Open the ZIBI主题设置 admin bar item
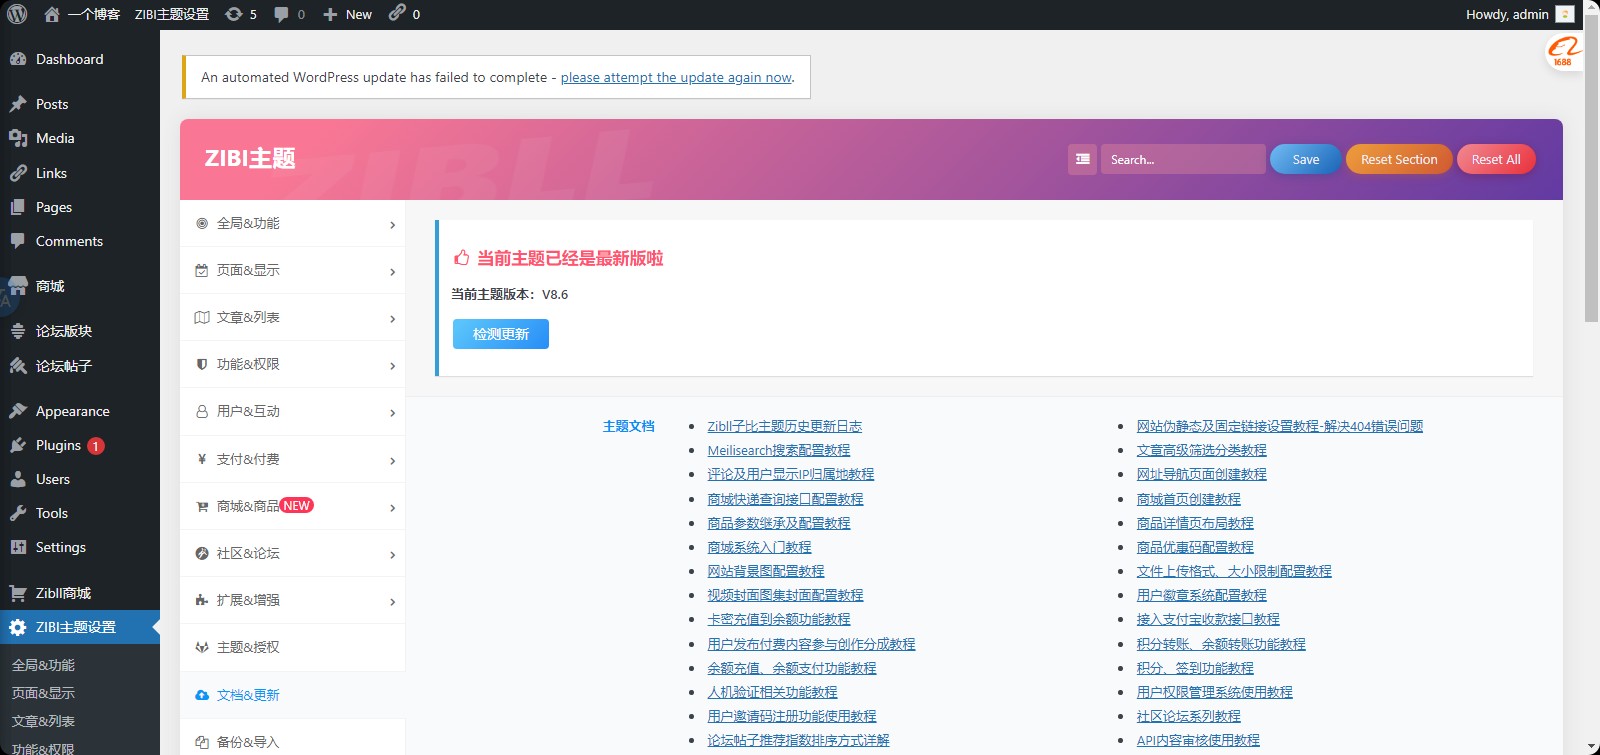The image size is (1600, 755). 172,14
